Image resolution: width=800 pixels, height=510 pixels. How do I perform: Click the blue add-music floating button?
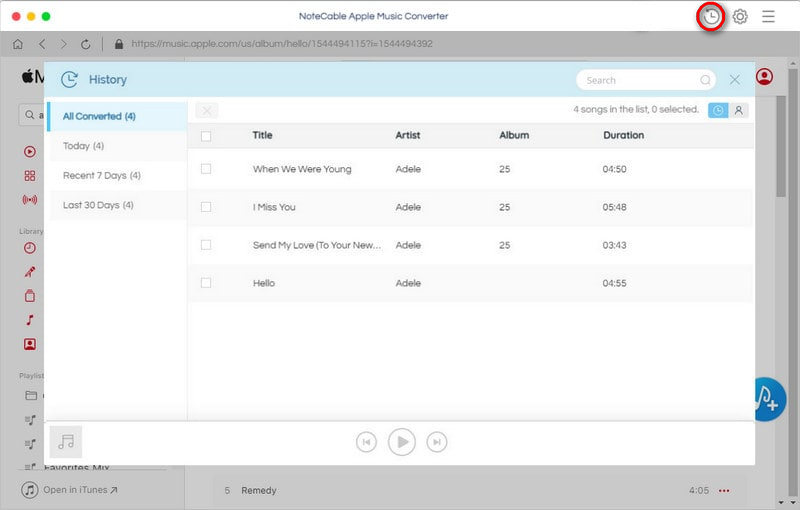click(770, 399)
